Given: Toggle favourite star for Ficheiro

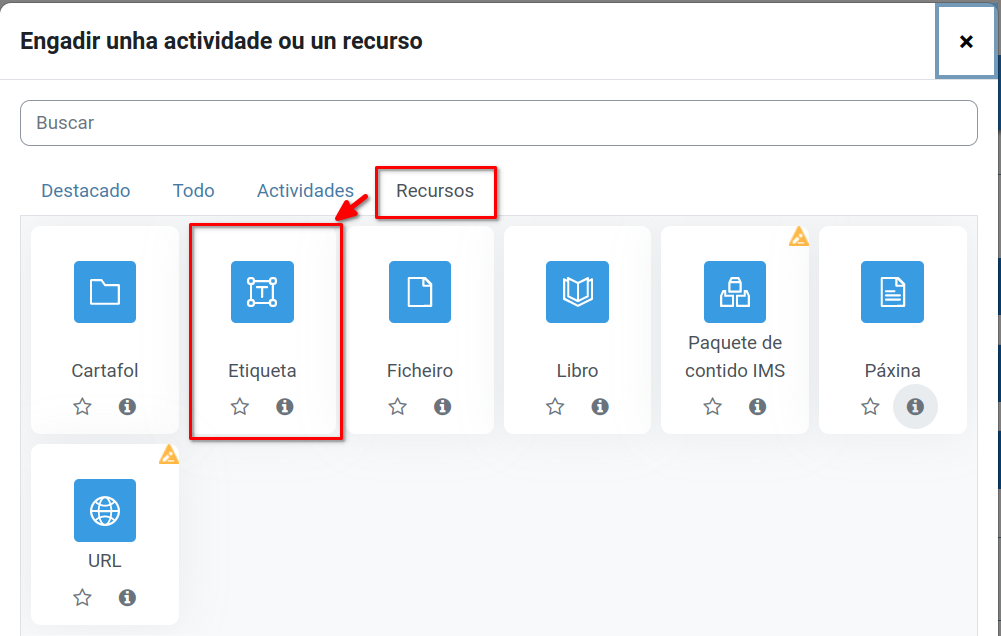Looking at the screenshot, I should tap(398, 407).
